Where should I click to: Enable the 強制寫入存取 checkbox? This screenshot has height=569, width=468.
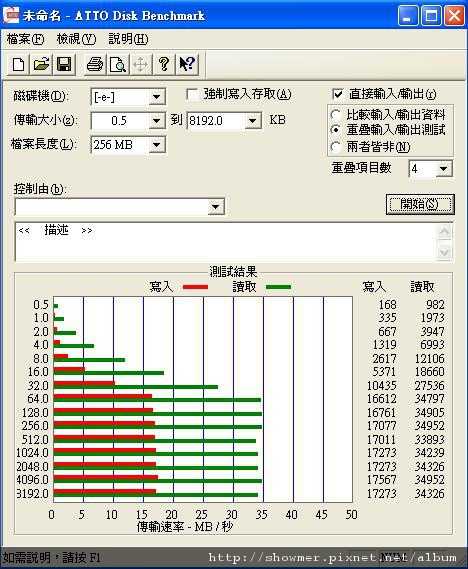(192, 94)
